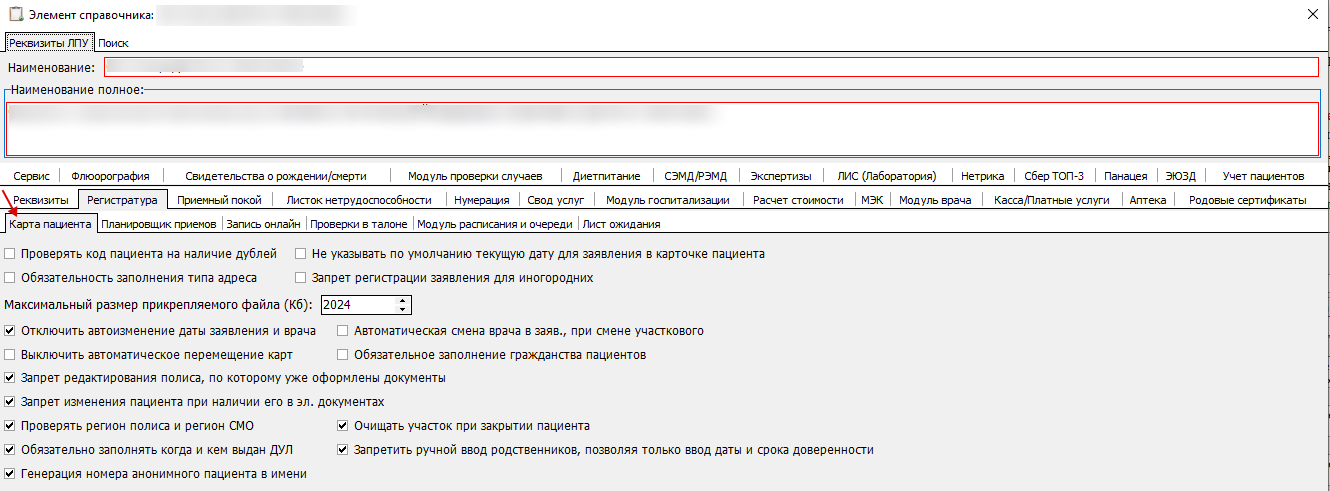
Task: Switch to the Реквизиты tab
Action: coord(41,200)
